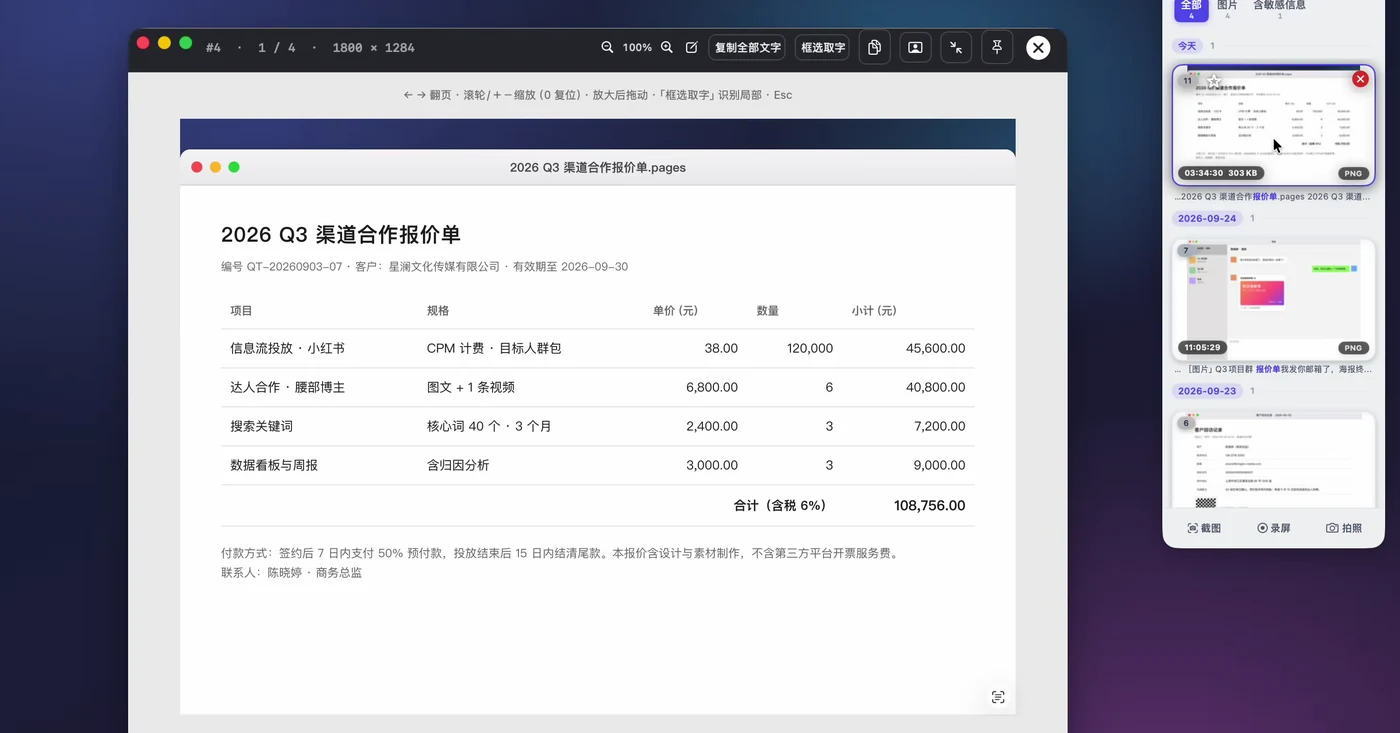Viewport: 1400px width, 733px height.
Task: Click the 规格 cell CPM 计费 · 目标人群包
Action: click(494, 348)
